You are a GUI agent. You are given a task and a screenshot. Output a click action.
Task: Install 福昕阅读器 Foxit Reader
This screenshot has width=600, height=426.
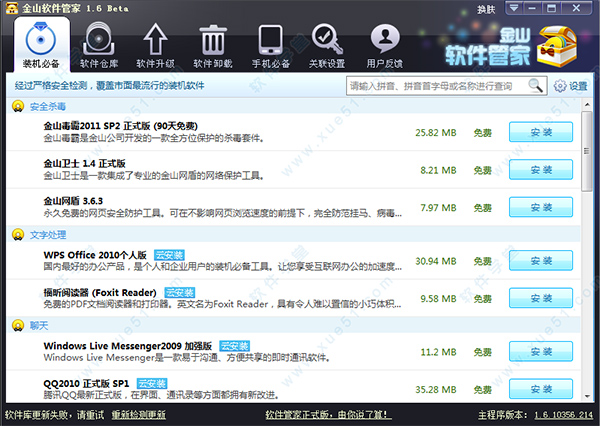click(x=541, y=298)
